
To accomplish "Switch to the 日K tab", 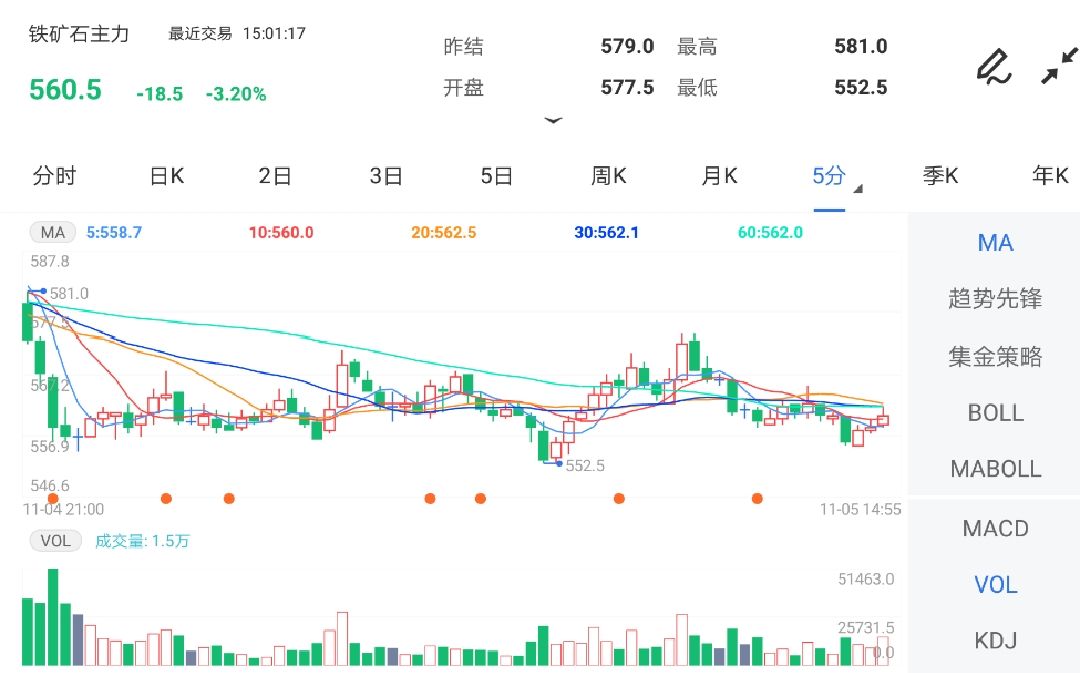I will [x=167, y=176].
